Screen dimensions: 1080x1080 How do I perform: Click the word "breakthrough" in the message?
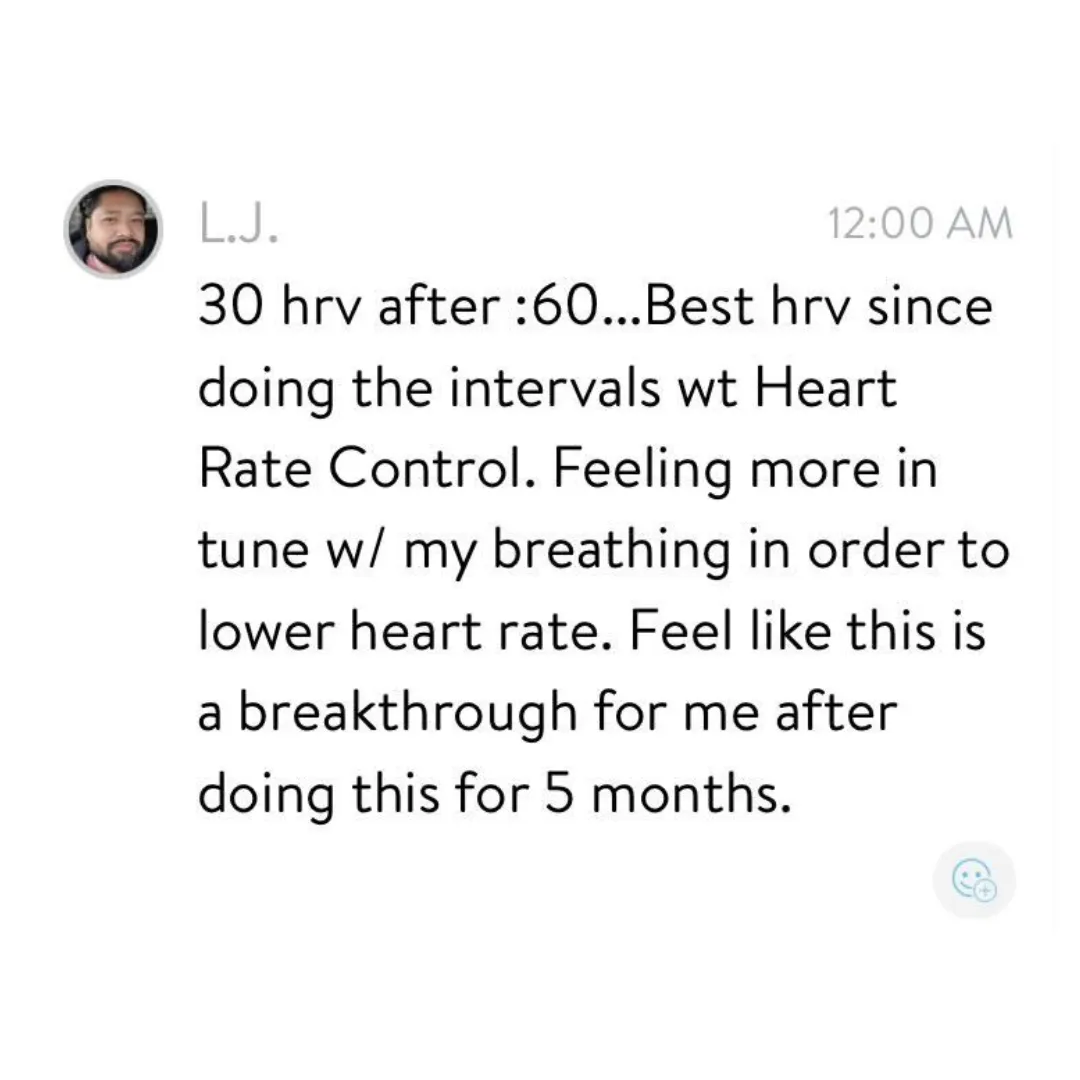408,714
